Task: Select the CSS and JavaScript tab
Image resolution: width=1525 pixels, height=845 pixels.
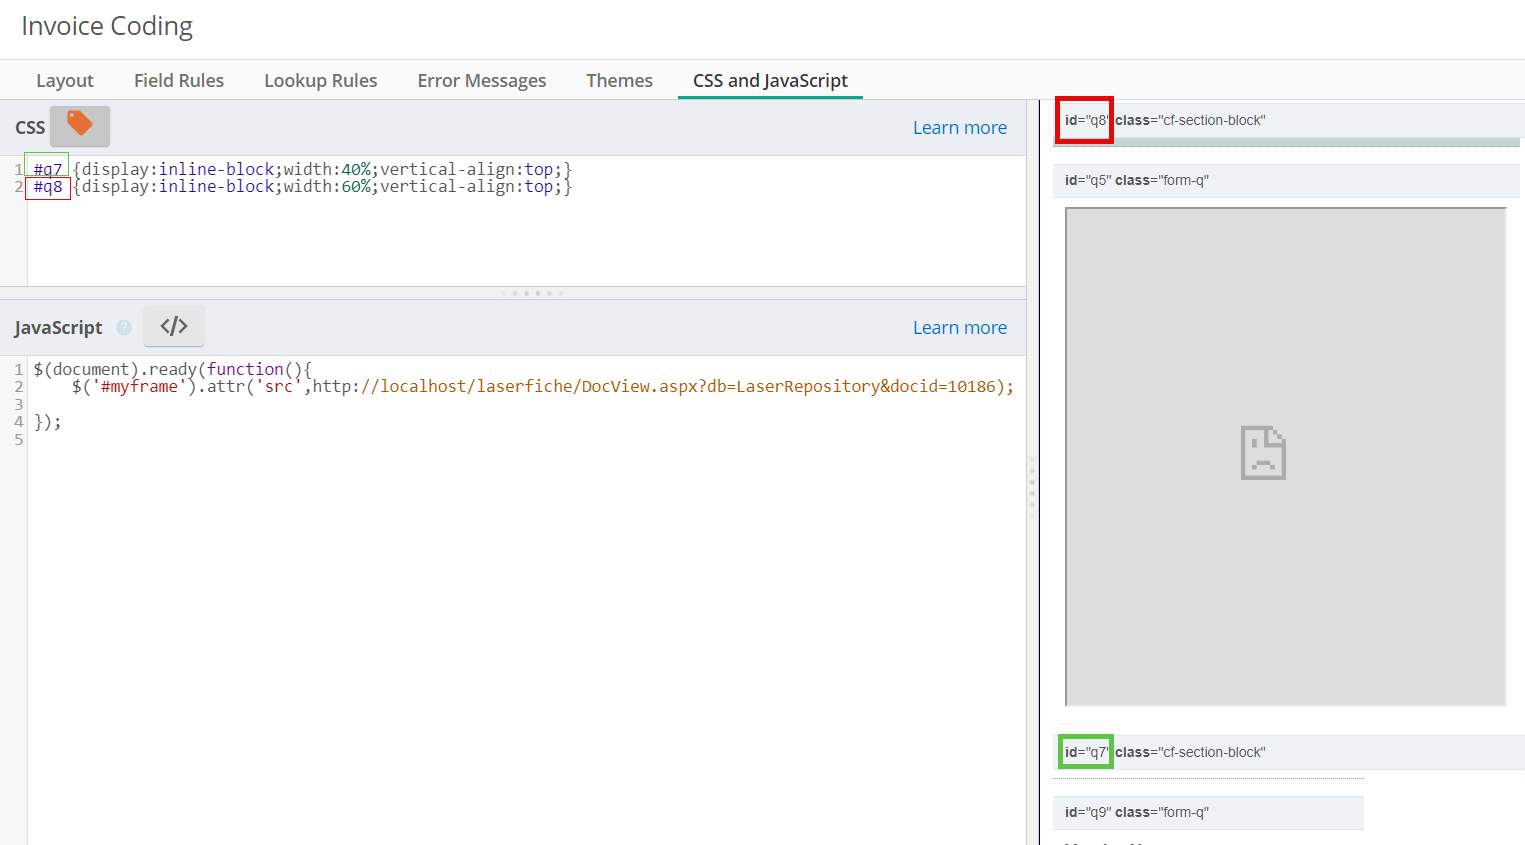Action: [x=770, y=80]
